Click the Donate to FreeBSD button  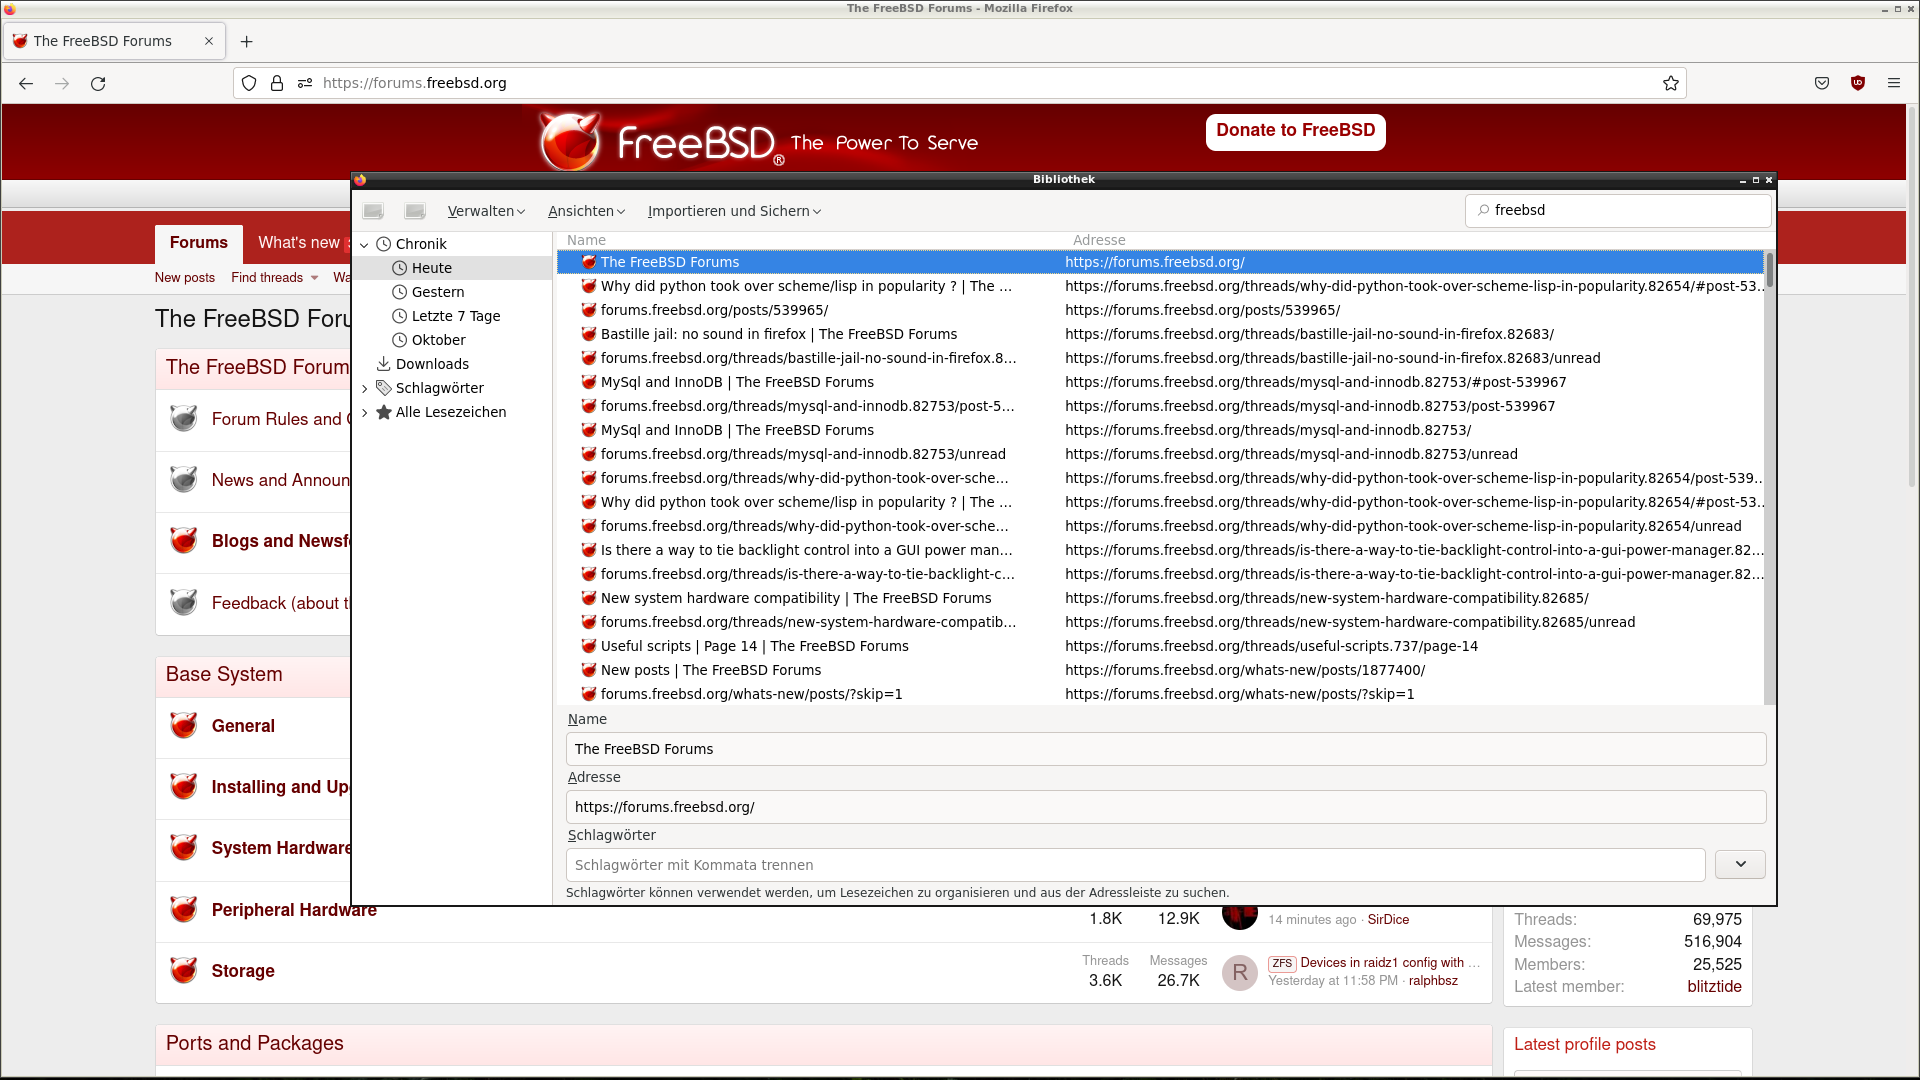[x=1295, y=131]
